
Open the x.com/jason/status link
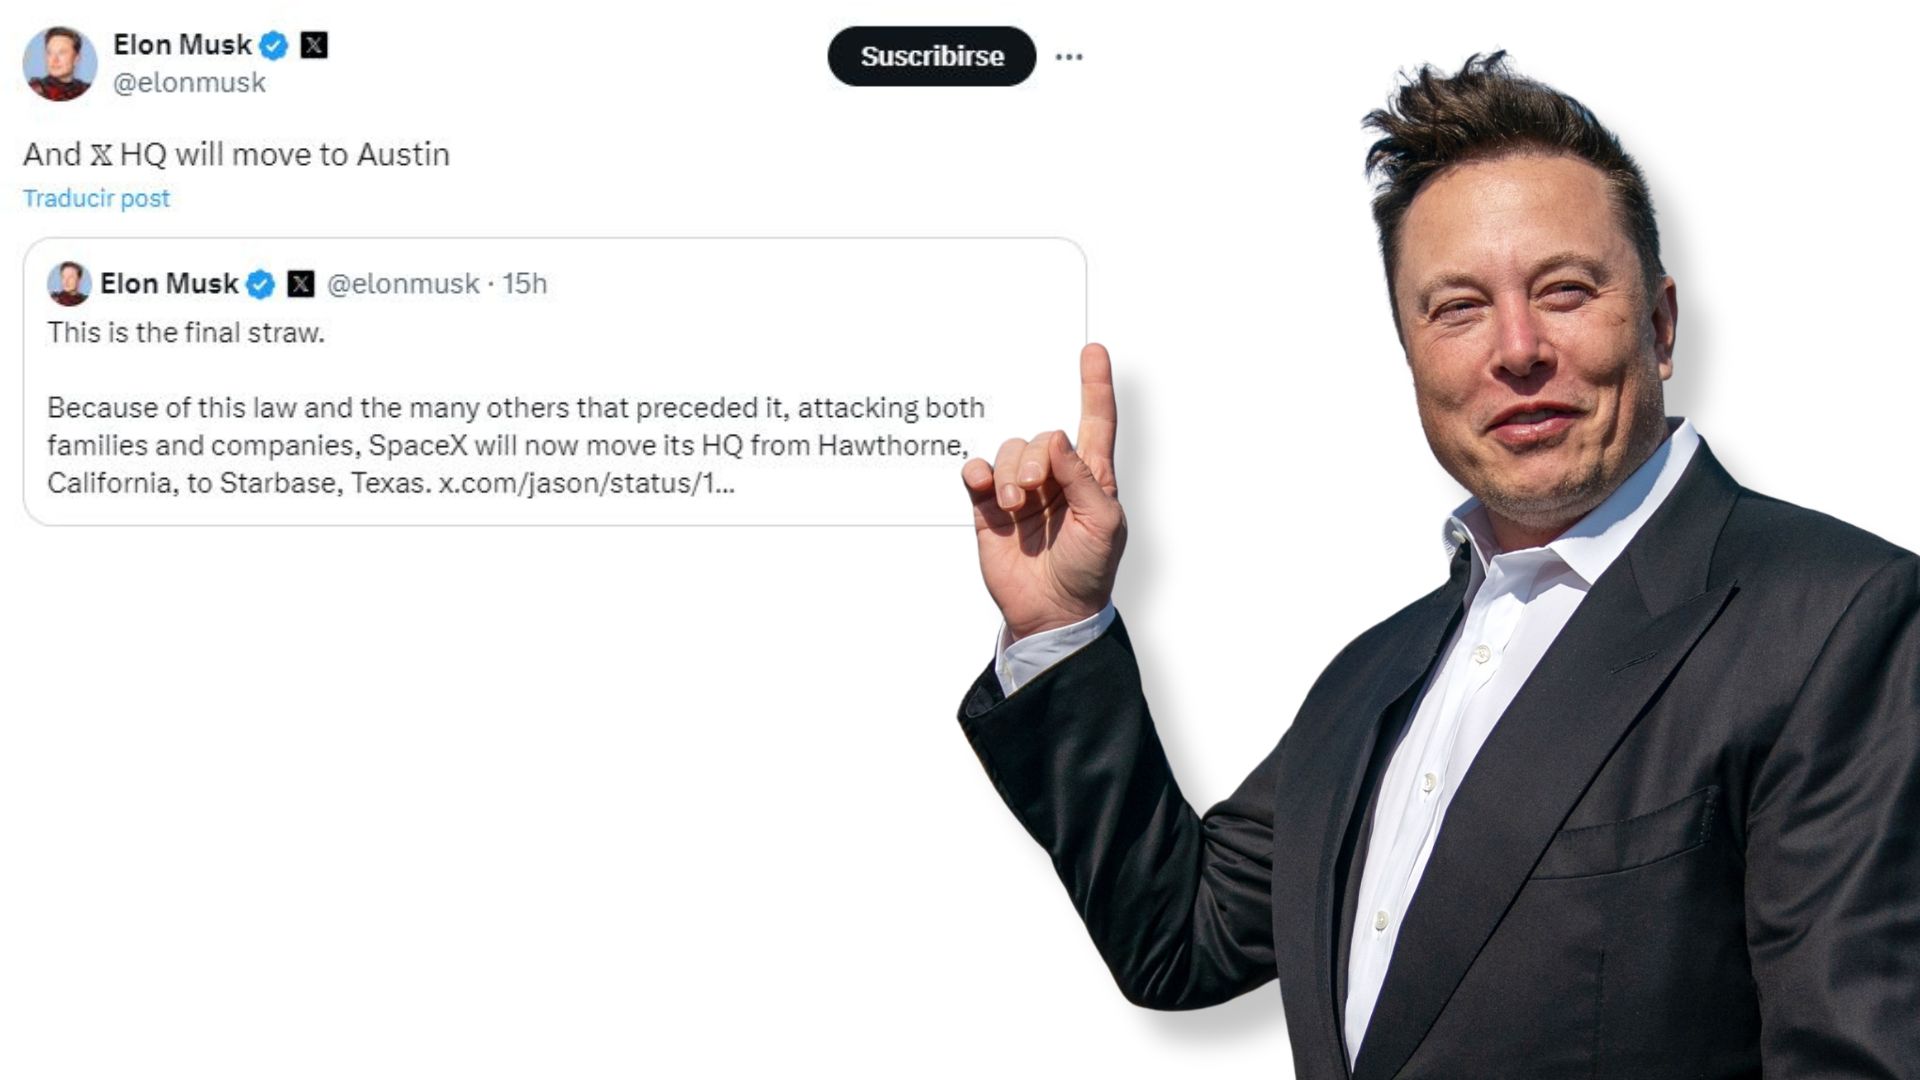587,483
